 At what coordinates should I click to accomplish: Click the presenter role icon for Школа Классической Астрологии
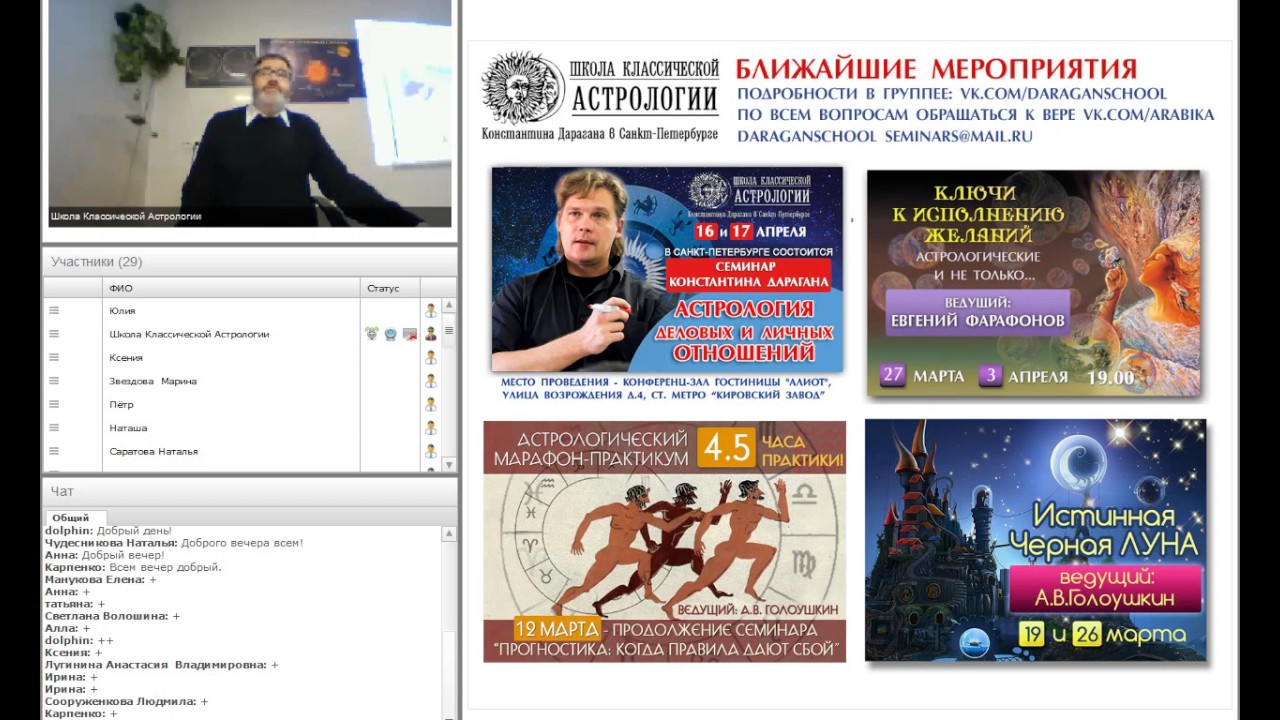(x=431, y=334)
